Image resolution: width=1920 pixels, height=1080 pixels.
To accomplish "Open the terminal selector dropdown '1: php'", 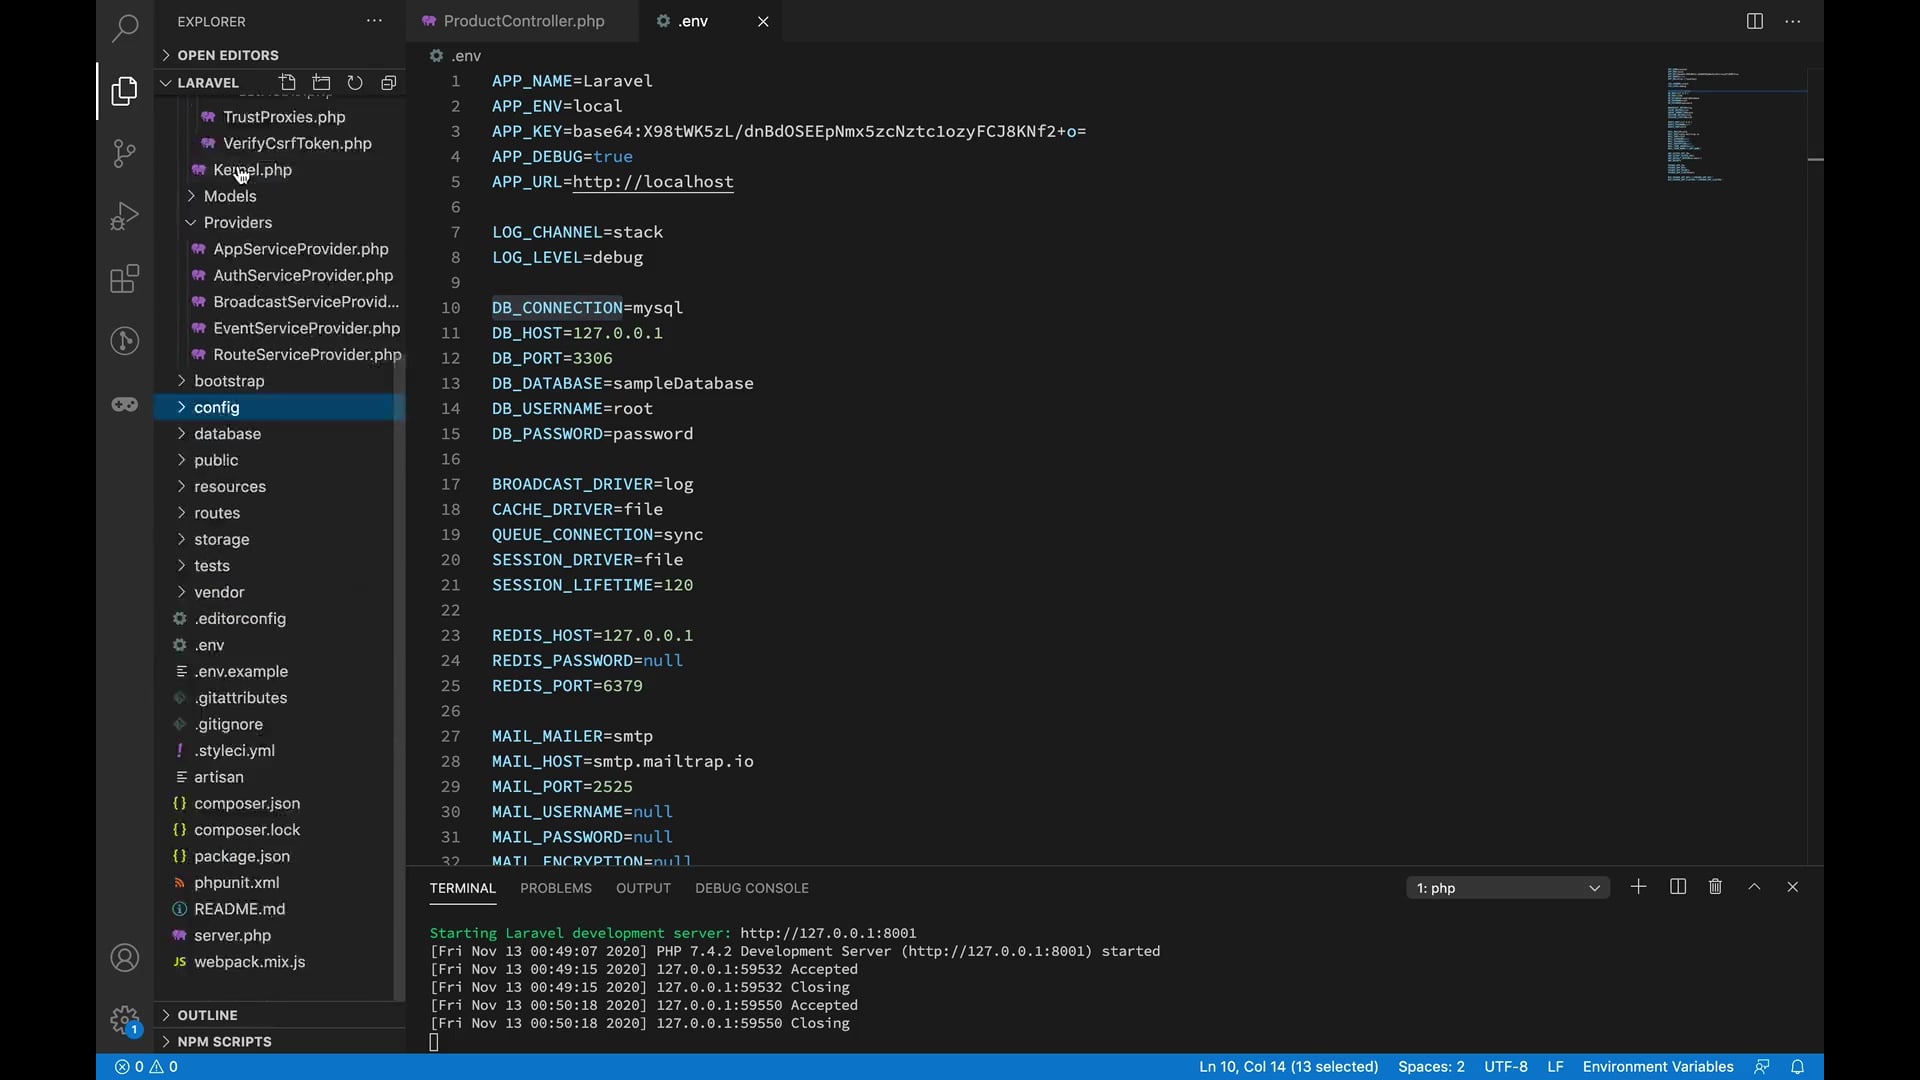I will [1507, 888].
